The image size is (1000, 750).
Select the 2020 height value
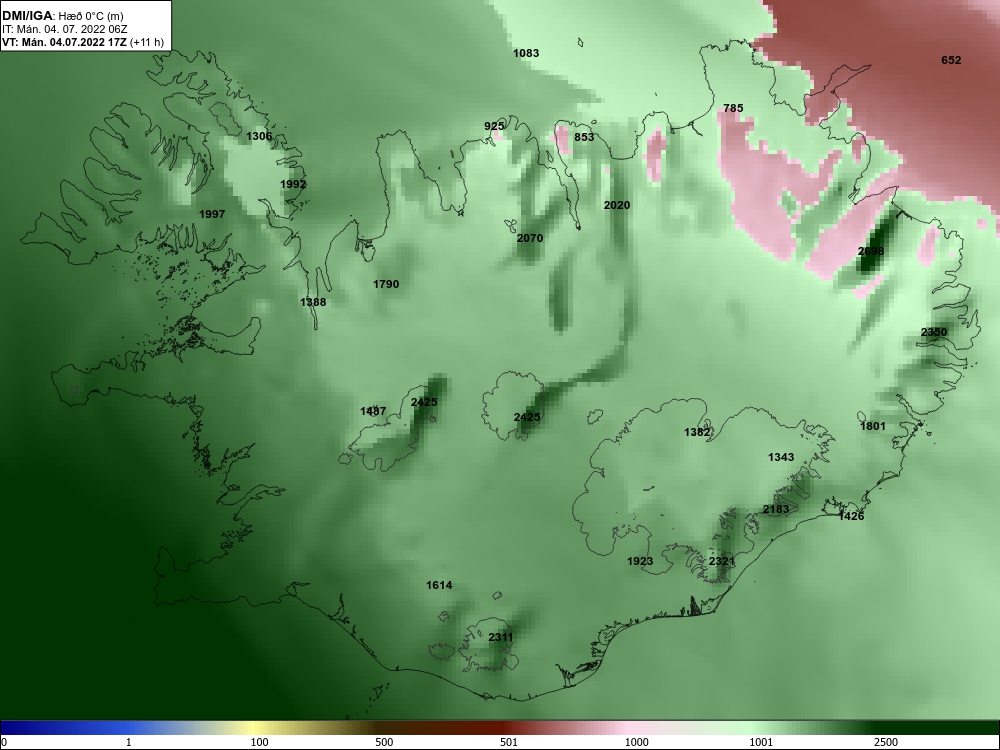tap(617, 205)
